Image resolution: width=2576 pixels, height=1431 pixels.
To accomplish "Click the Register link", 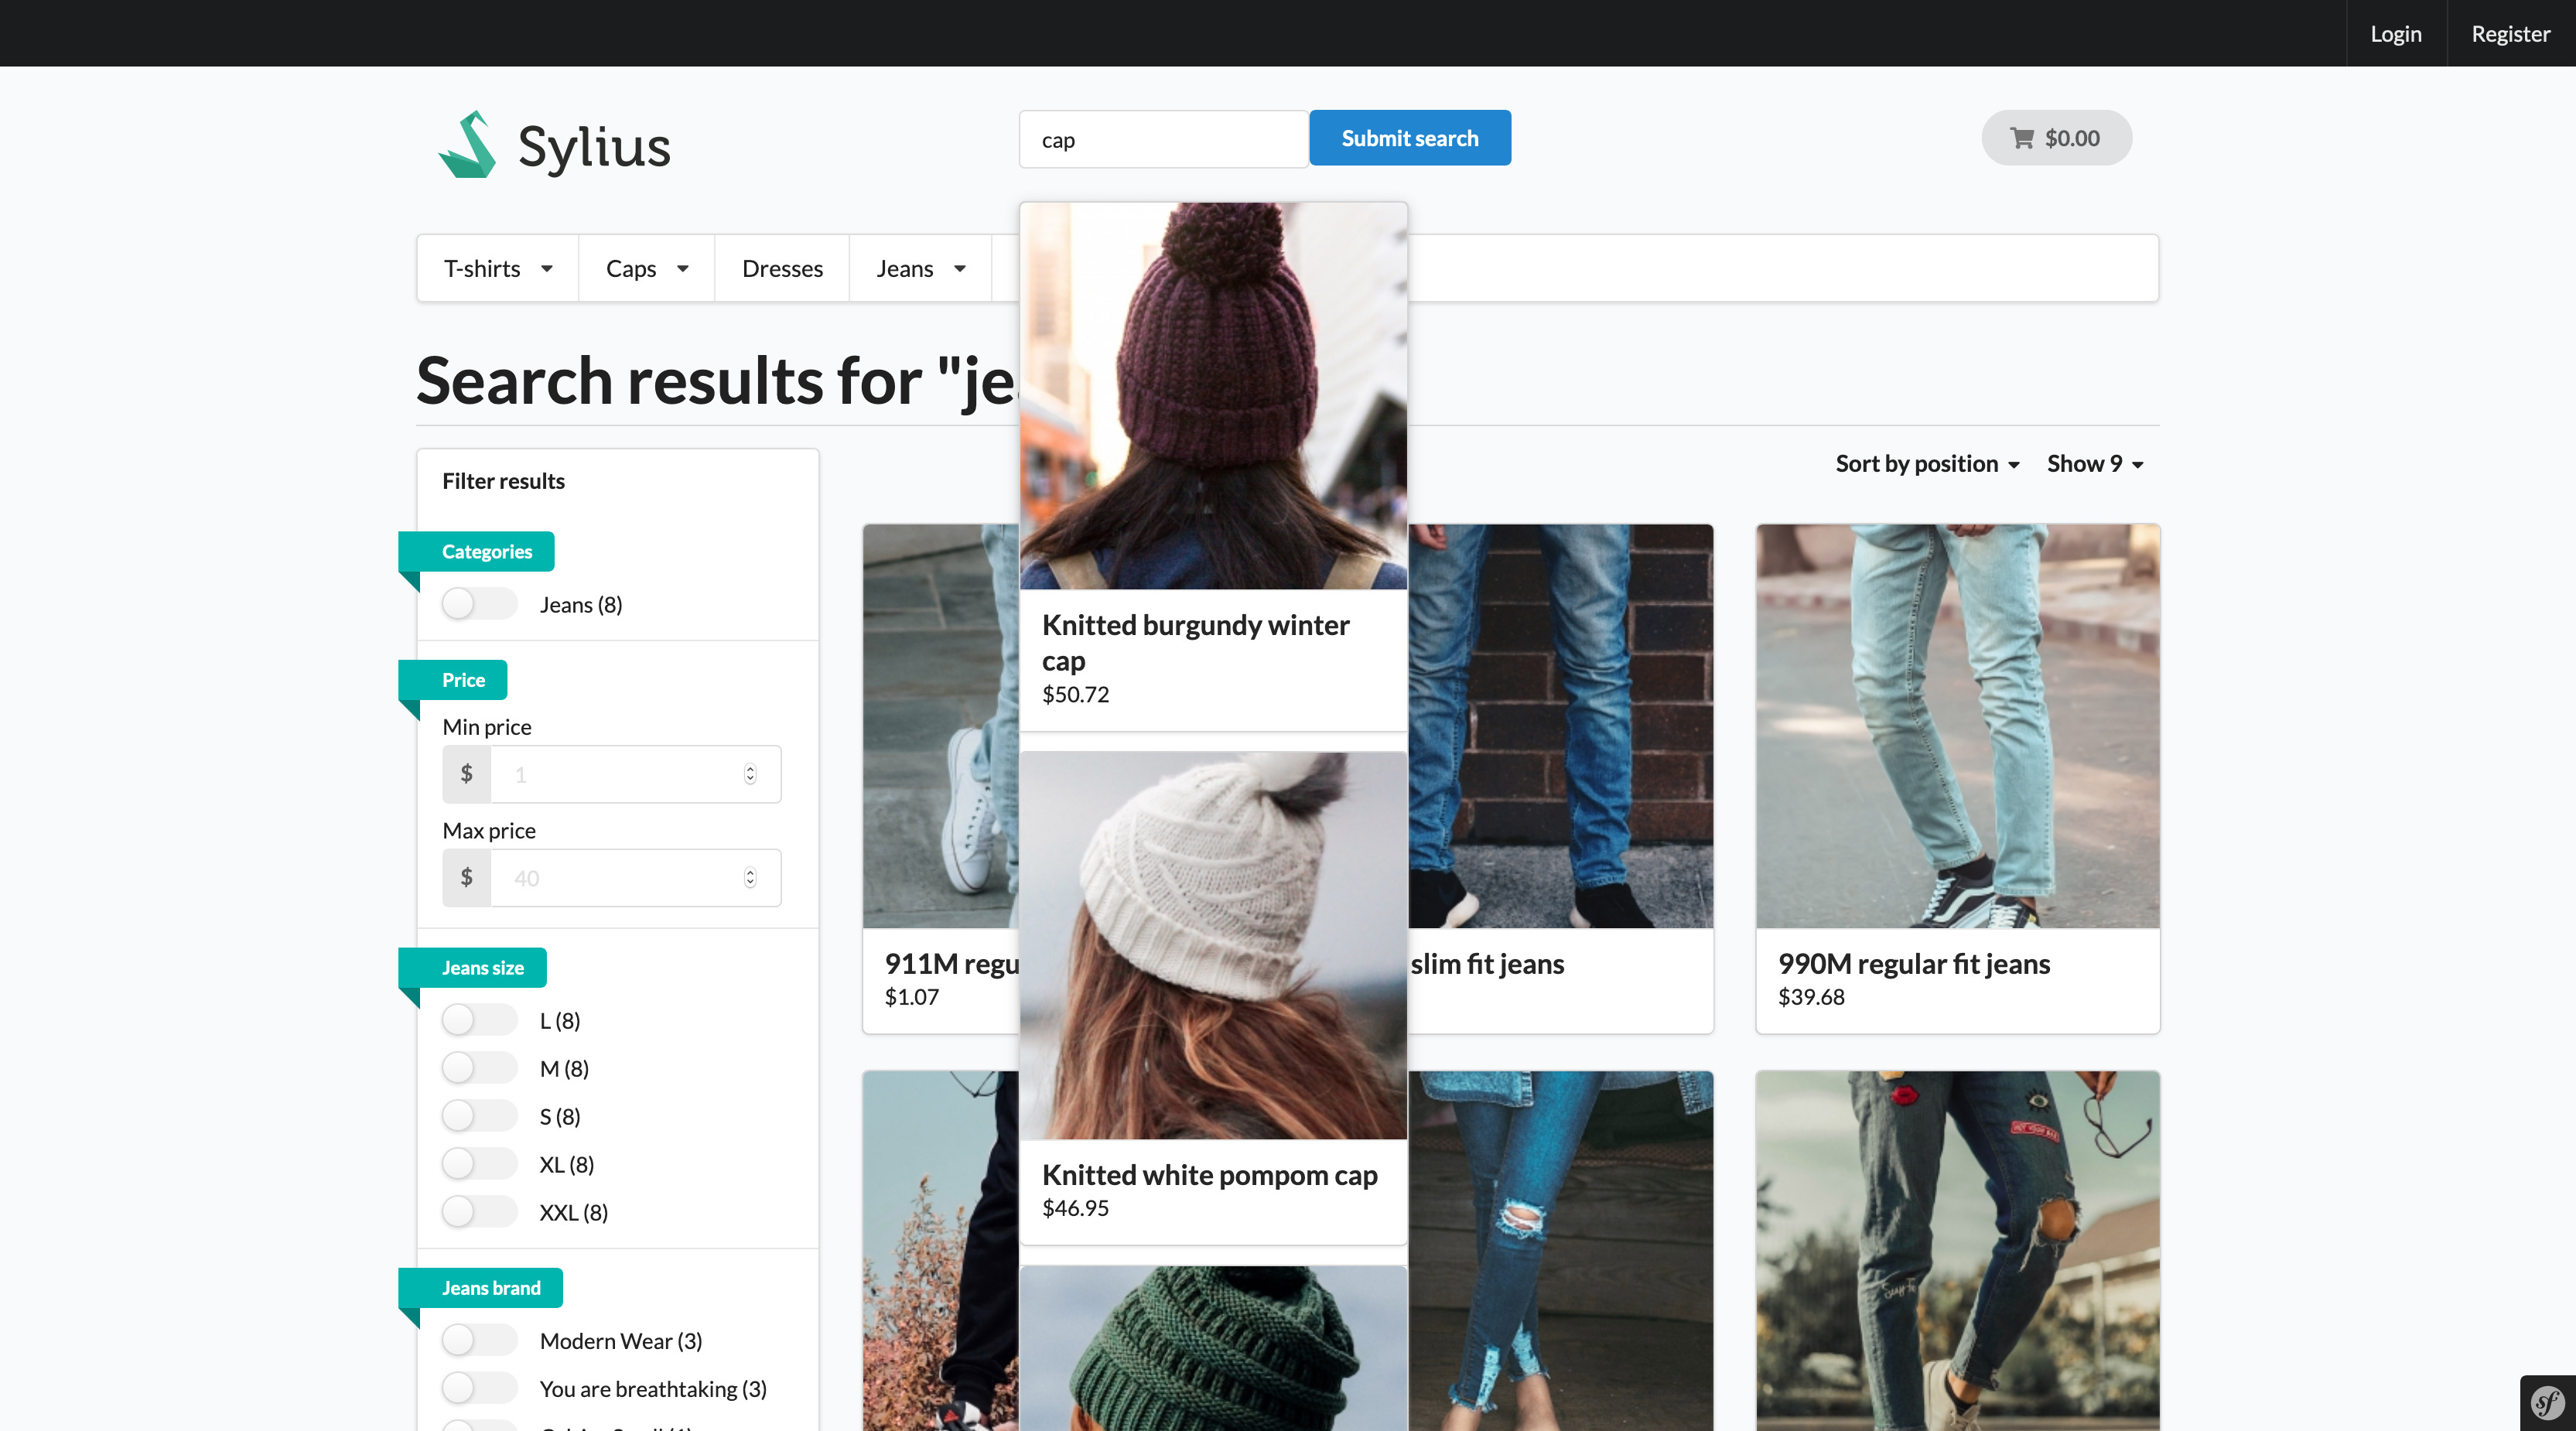I will (x=2510, y=34).
